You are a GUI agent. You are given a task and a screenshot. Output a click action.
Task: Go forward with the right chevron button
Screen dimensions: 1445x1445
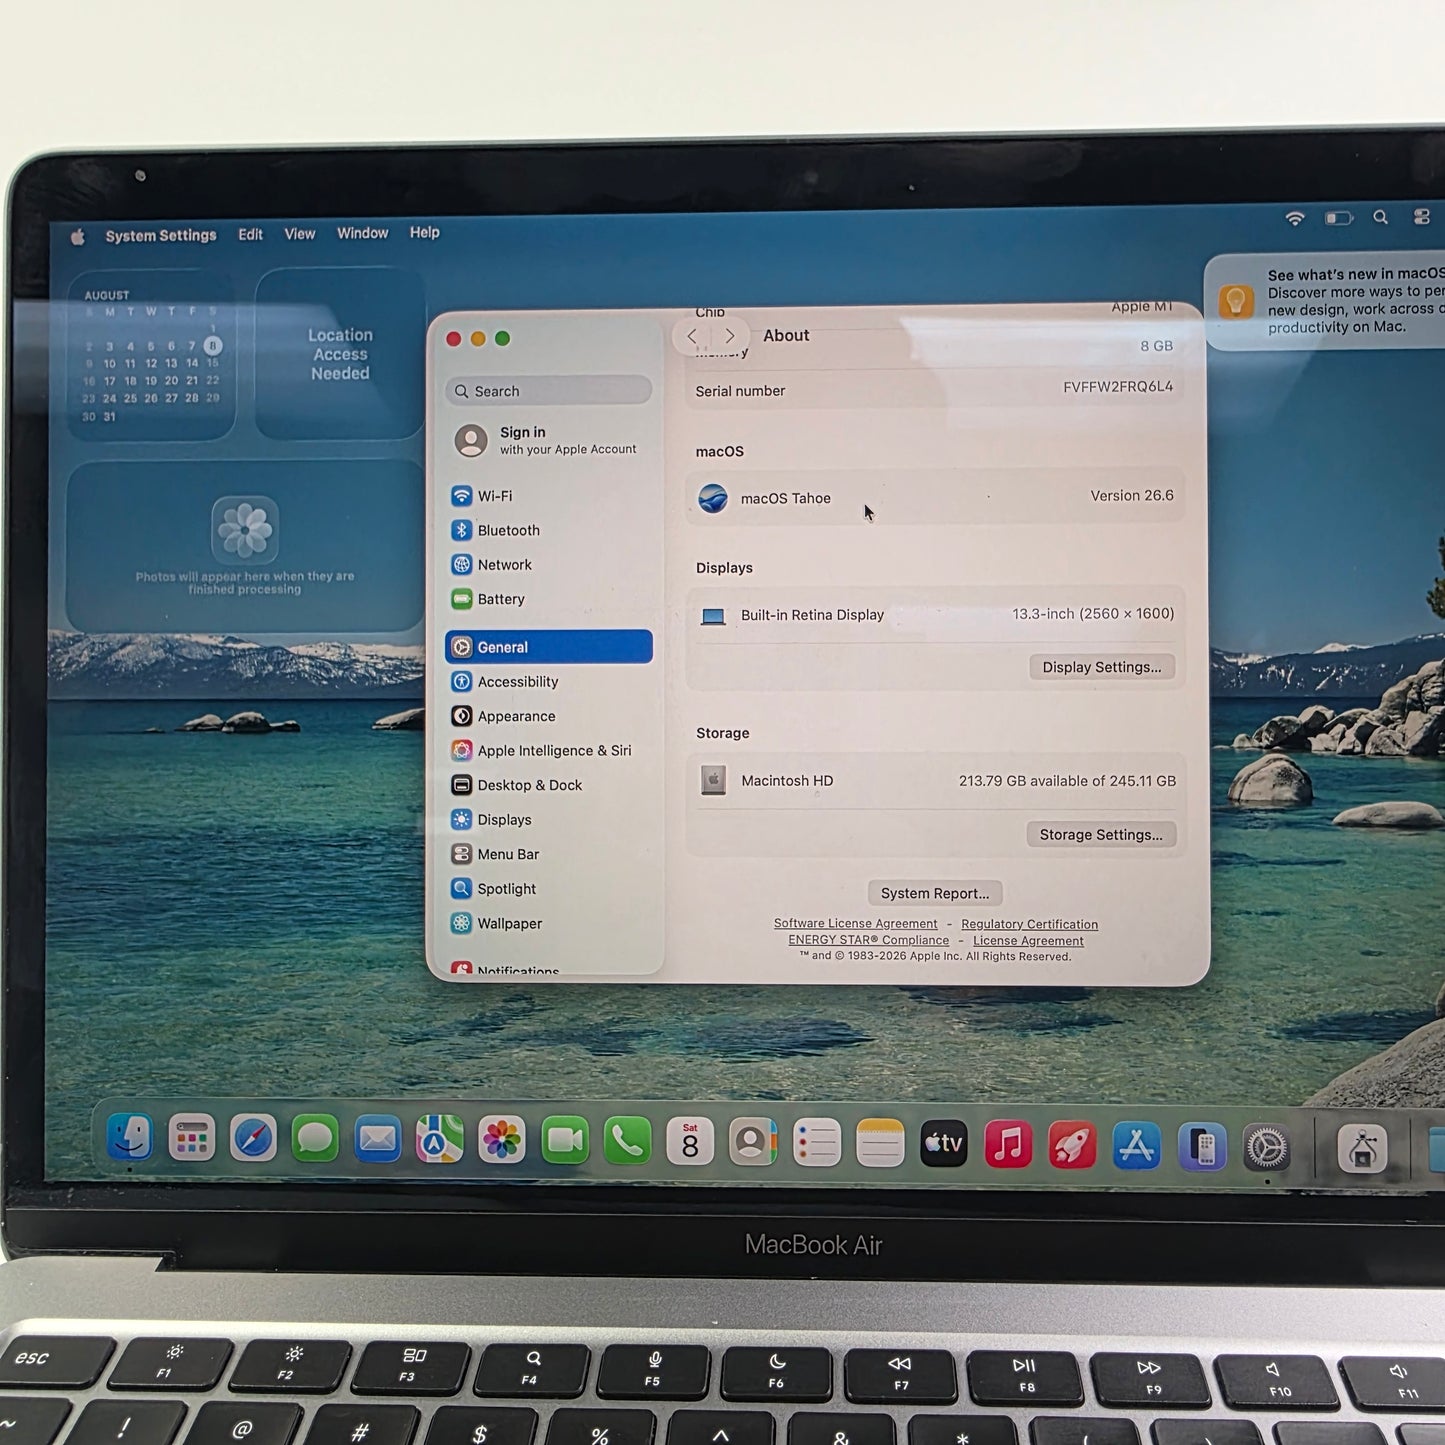pos(729,336)
